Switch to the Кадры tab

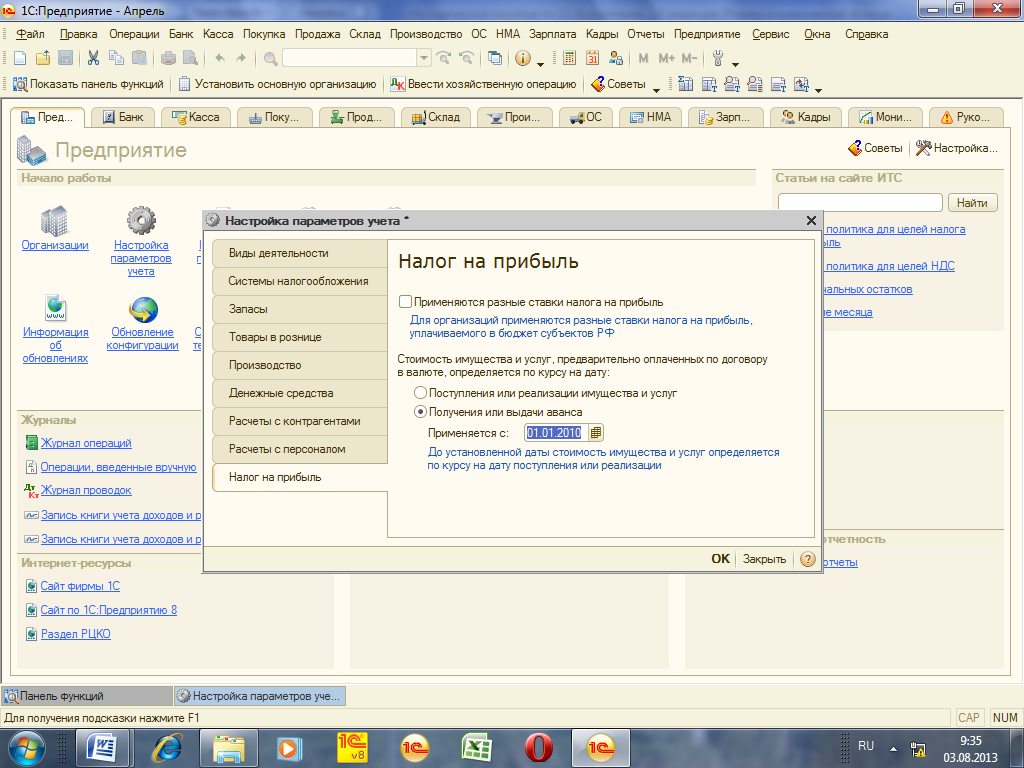(x=807, y=118)
